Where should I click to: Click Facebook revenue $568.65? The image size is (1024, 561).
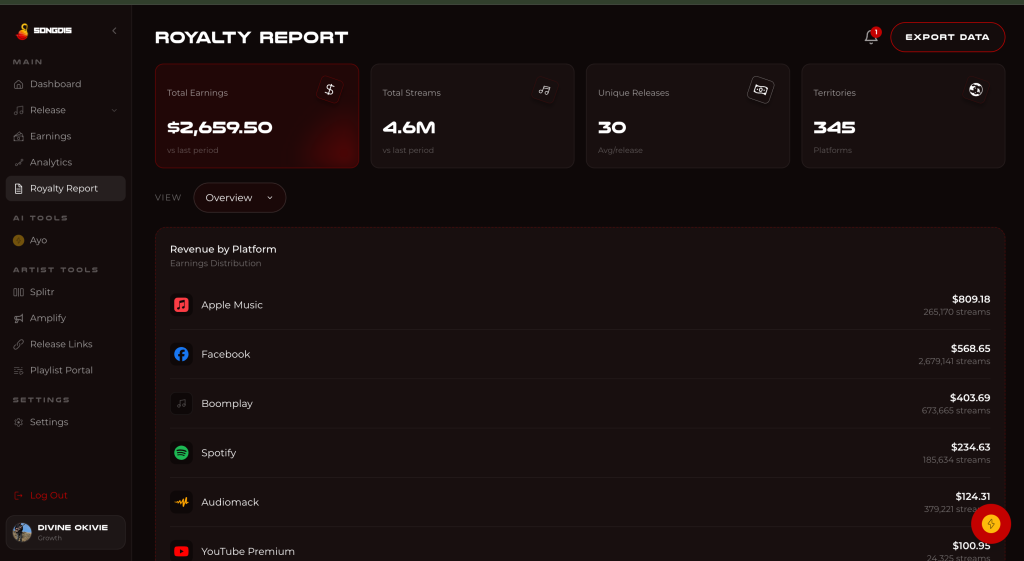click(970, 349)
